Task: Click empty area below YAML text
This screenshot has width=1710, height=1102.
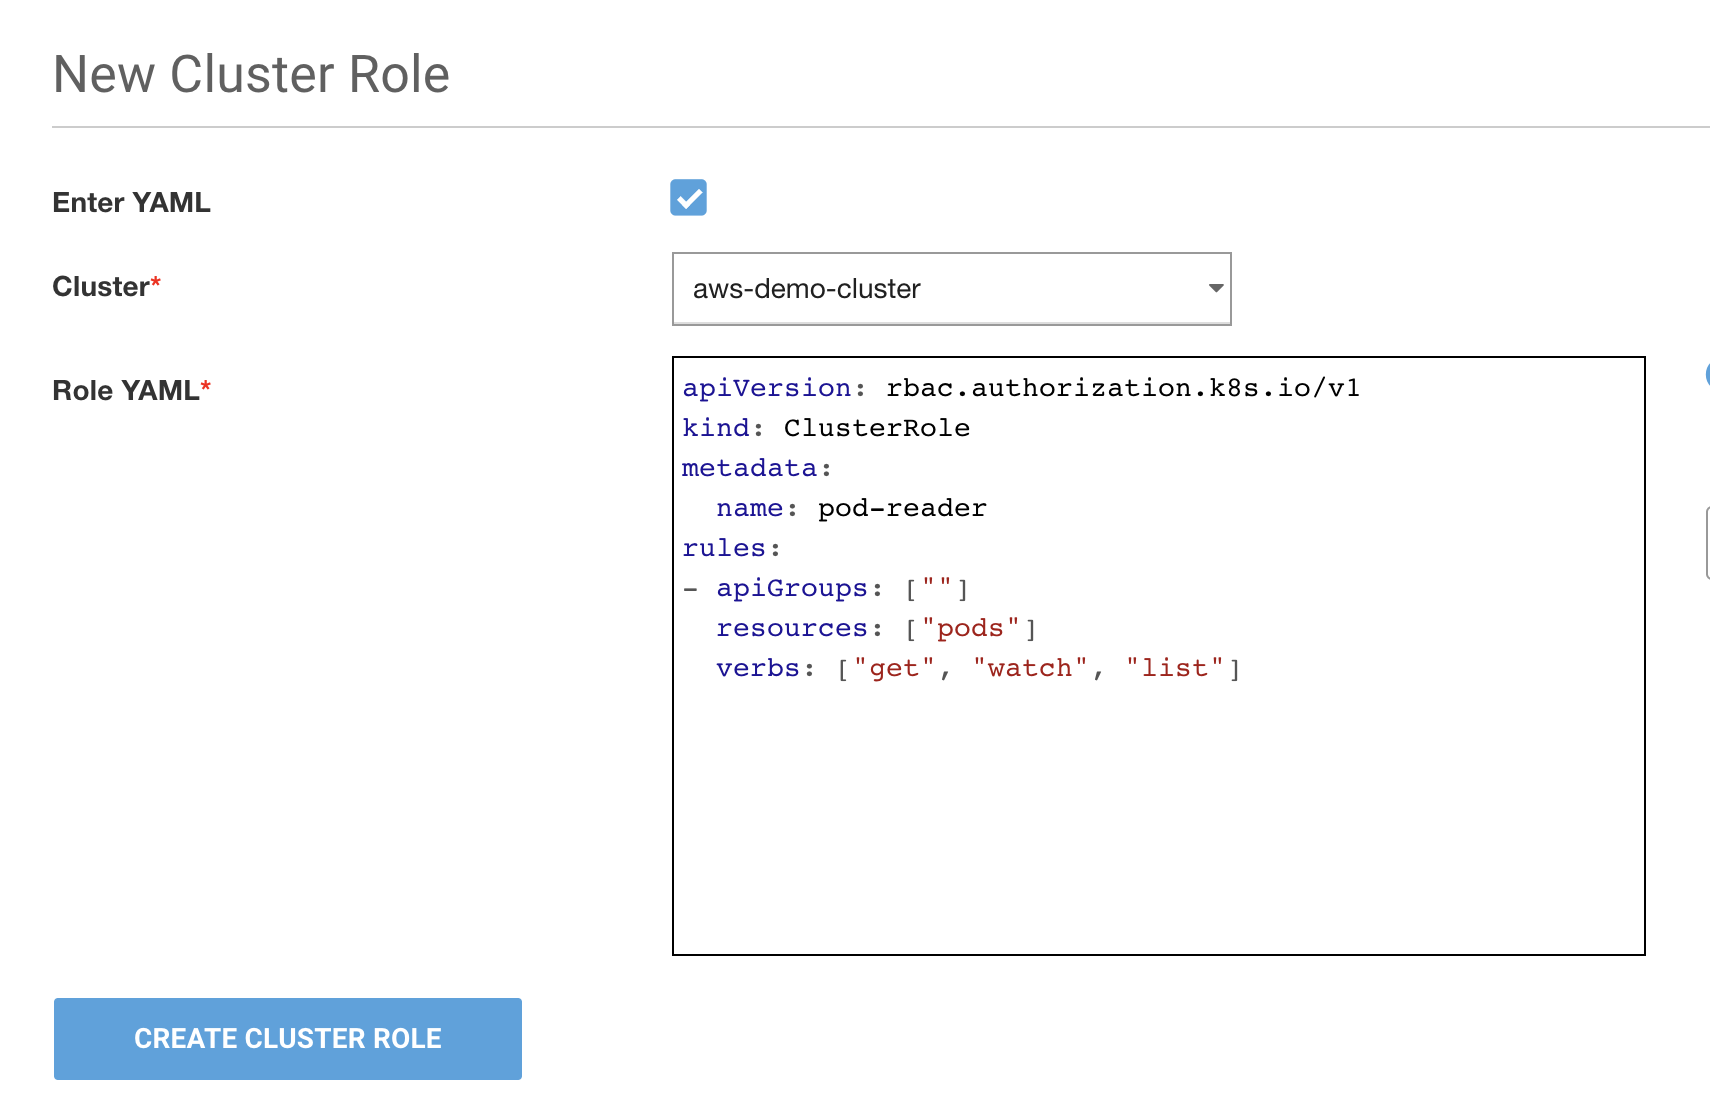Action: coord(1158,820)
